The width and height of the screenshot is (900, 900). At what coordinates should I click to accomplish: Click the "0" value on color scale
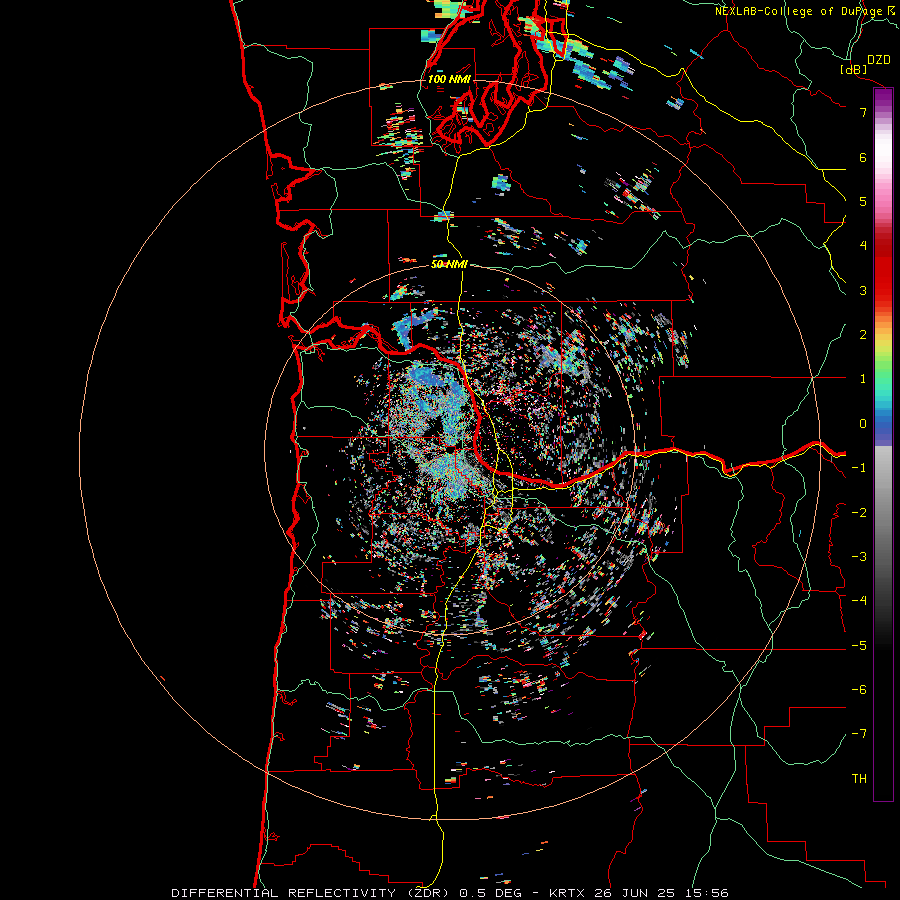[863, 424]
